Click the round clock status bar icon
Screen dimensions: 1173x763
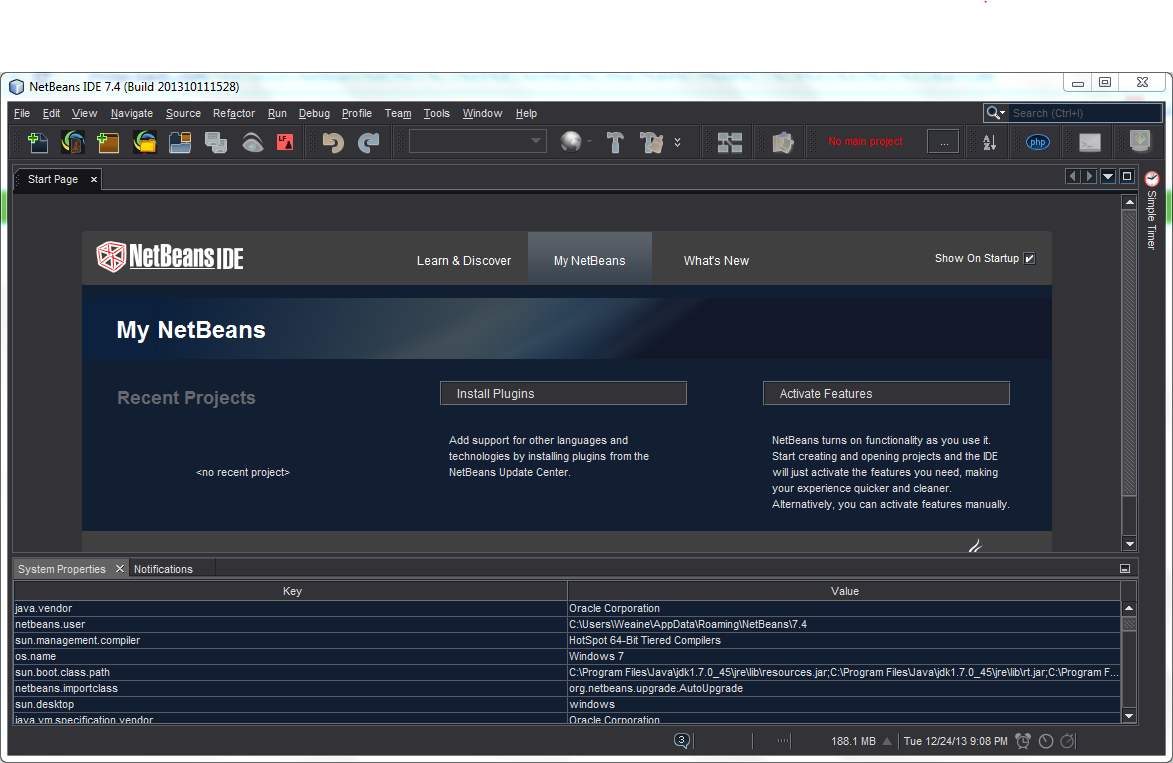tap(1046, 741)
